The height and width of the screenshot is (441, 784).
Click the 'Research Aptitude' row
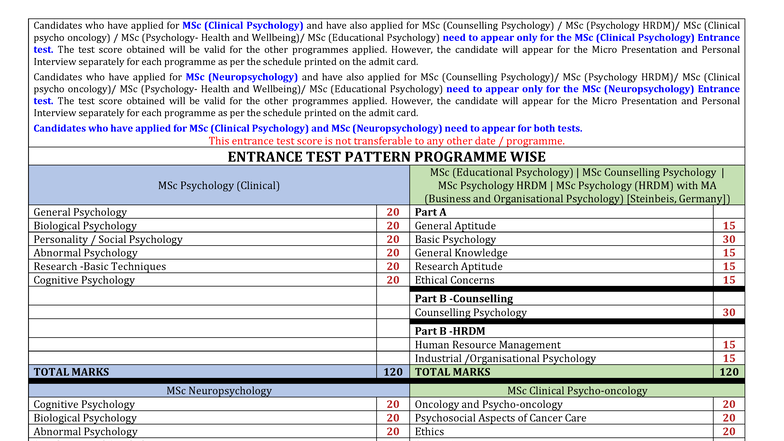tap(458, 266)
